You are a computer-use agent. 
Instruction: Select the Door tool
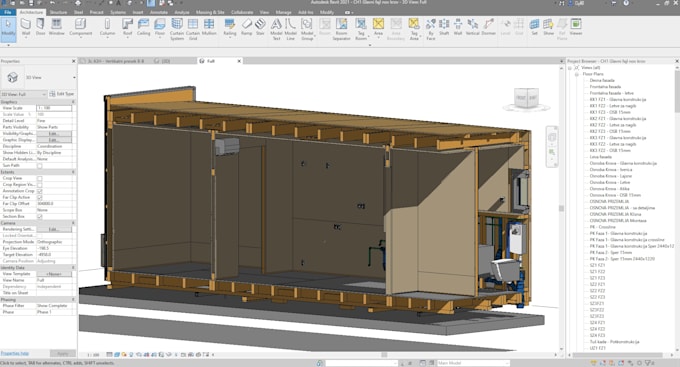coord(40,27)
